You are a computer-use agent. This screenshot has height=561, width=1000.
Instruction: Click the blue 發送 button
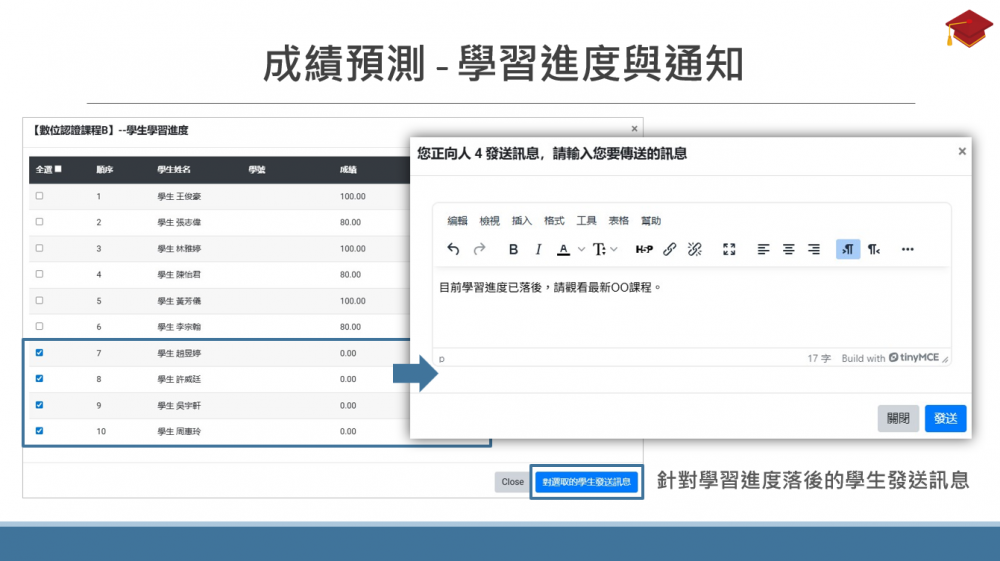(x=945, y=418)
